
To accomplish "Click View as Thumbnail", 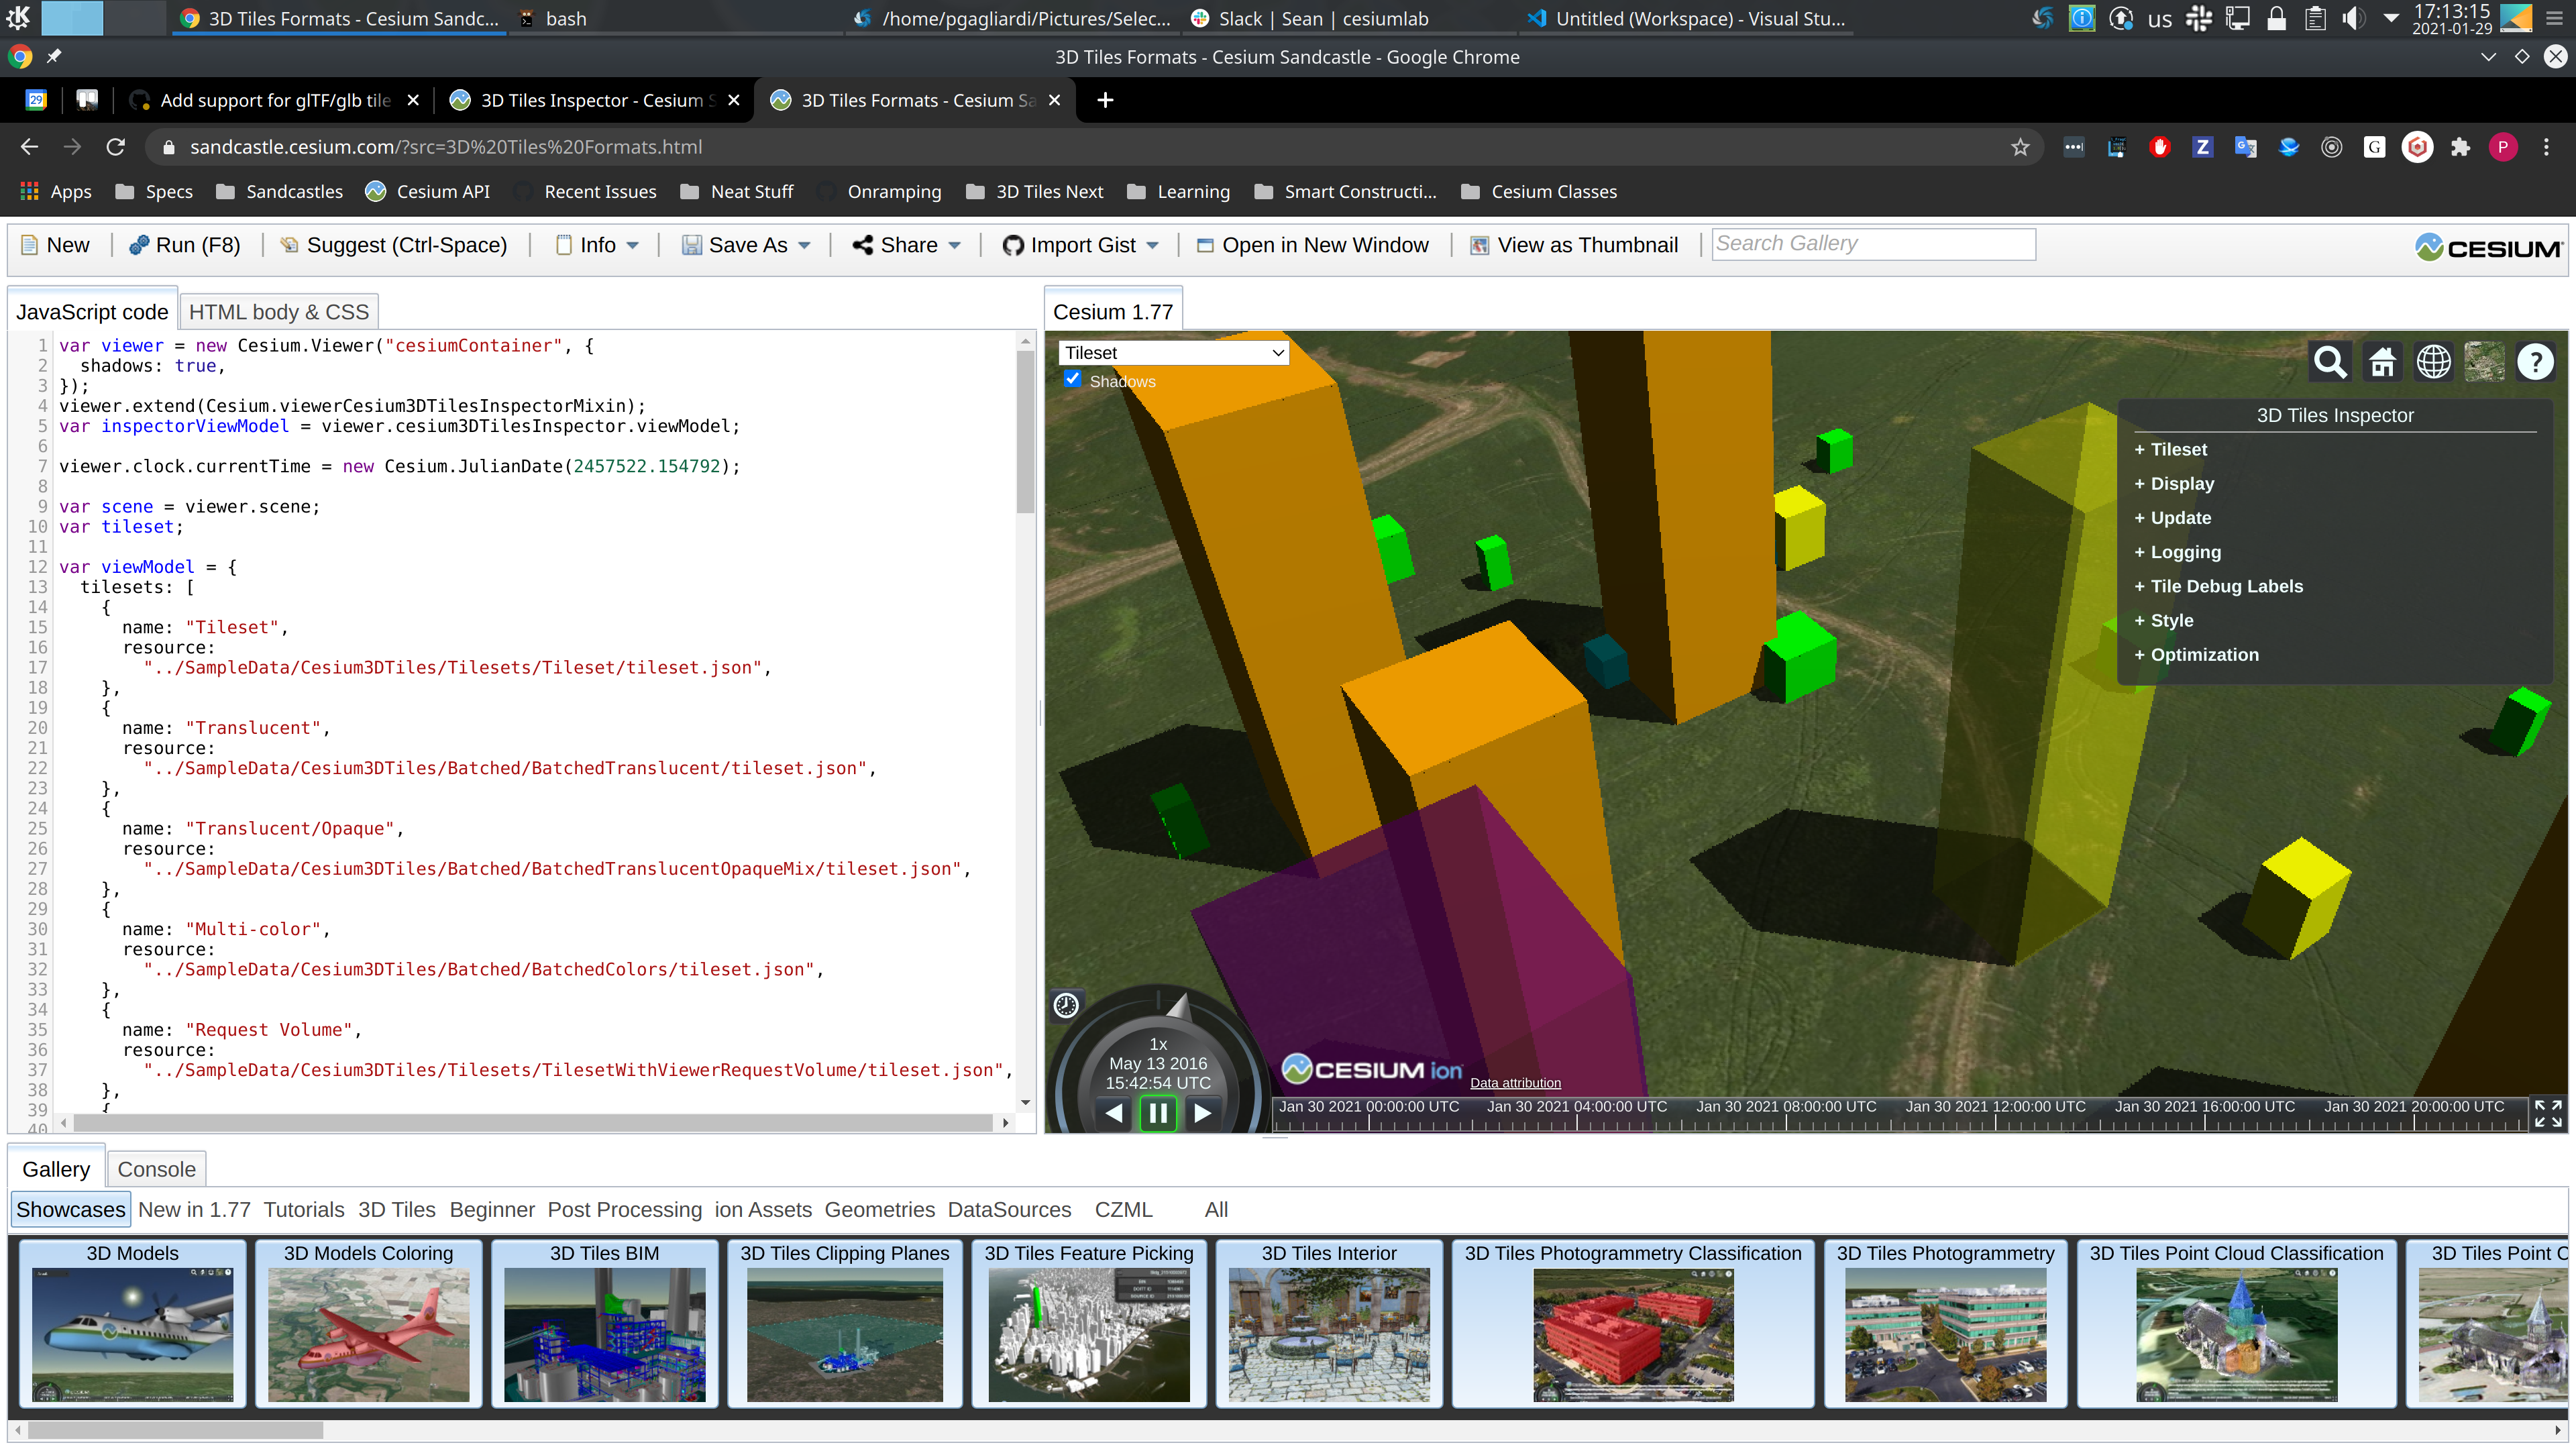I will [x=1574, y=245].
